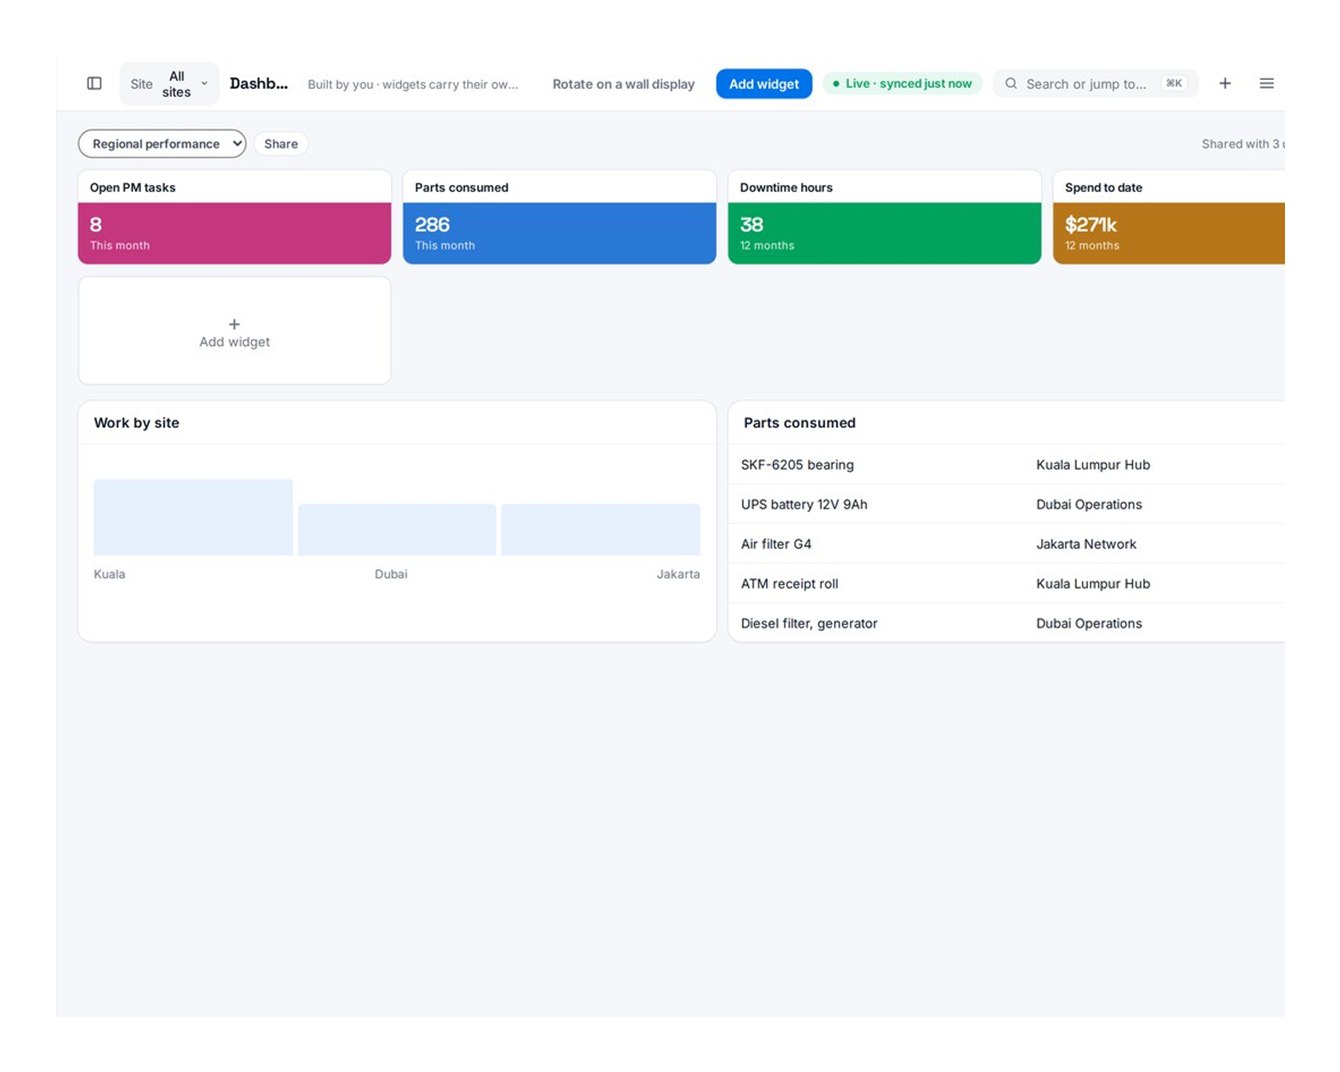Open the hamburger menu icon
The height and width of the screenshot is (1072, 1340).
pyautogui.click(x=1267, y=84)
